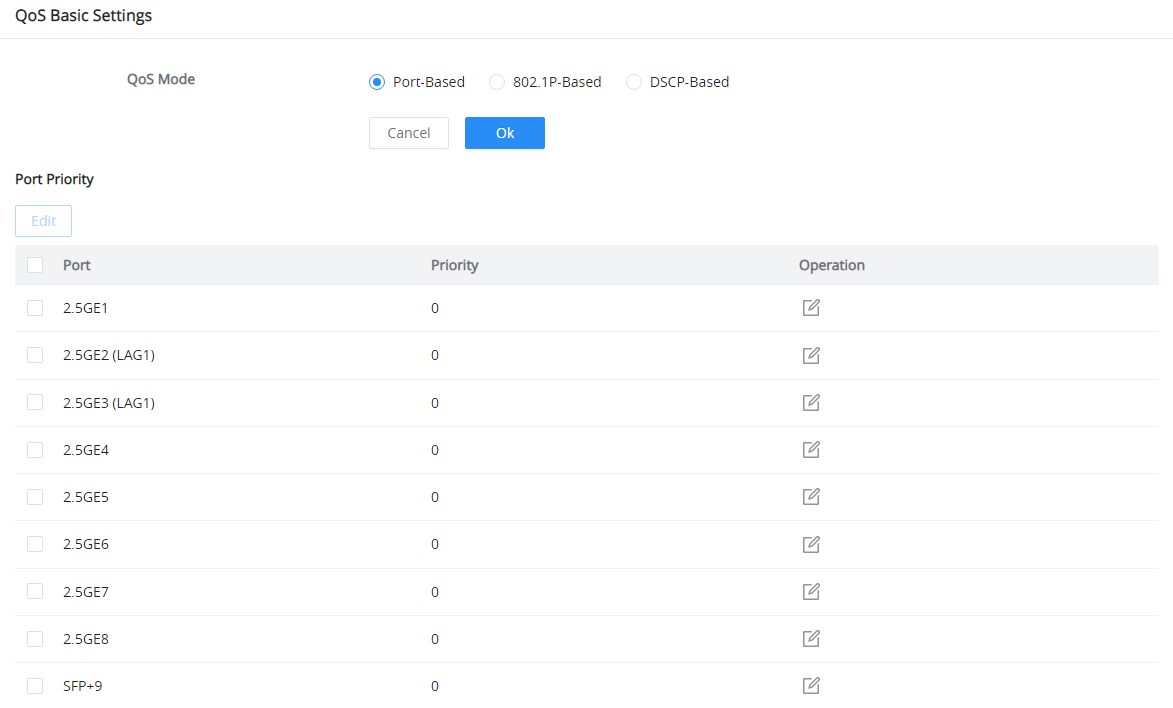Click the 2.5GE1 port name

coord(85,308)
